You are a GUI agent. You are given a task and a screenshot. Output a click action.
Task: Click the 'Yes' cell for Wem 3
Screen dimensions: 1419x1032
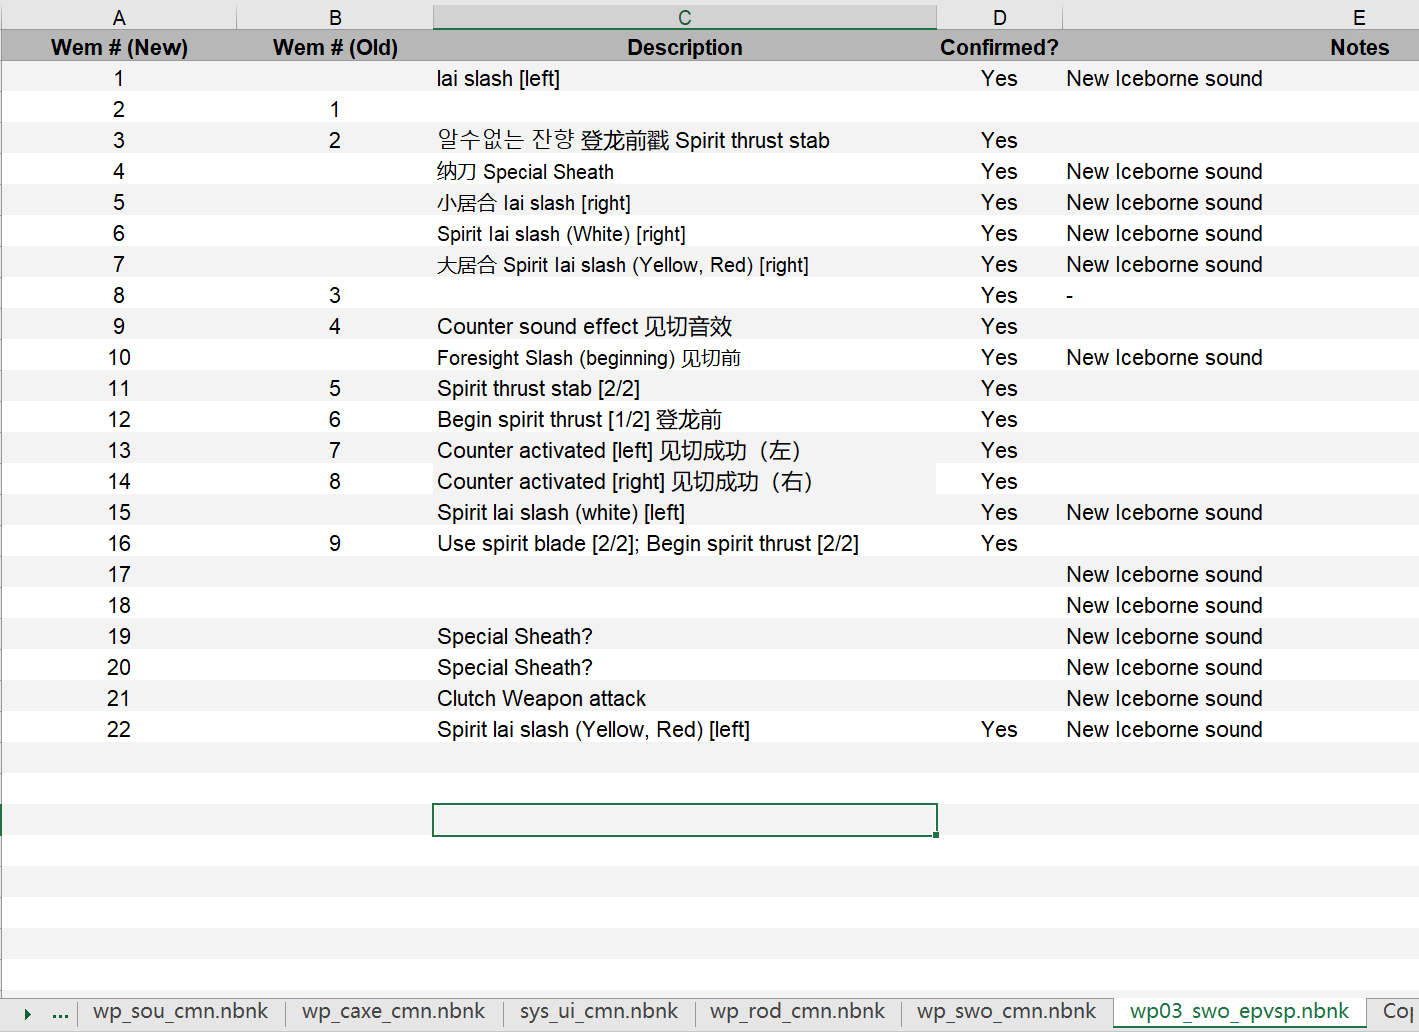tap(999, 140)
